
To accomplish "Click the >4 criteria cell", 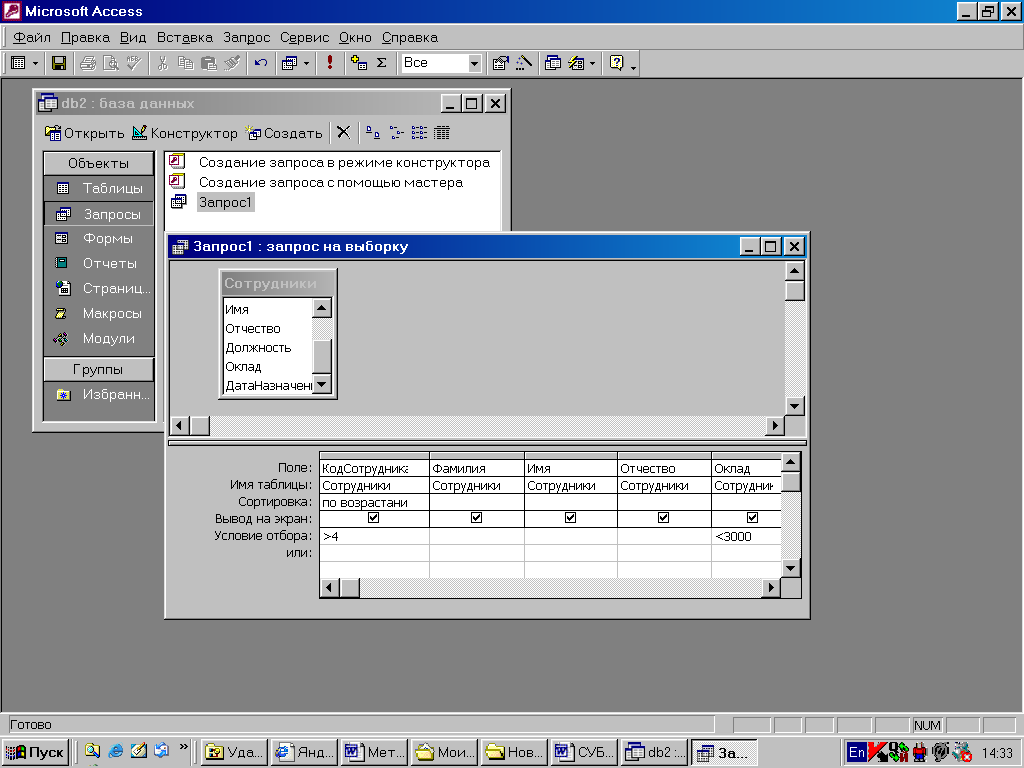I will pyautogui.click(x=374, y=536).
